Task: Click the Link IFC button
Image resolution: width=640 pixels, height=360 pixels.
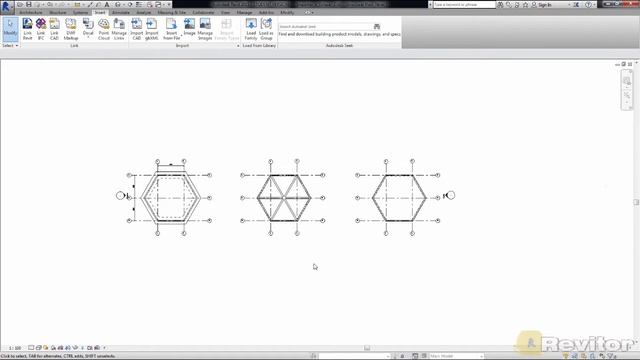Action: 41,29
